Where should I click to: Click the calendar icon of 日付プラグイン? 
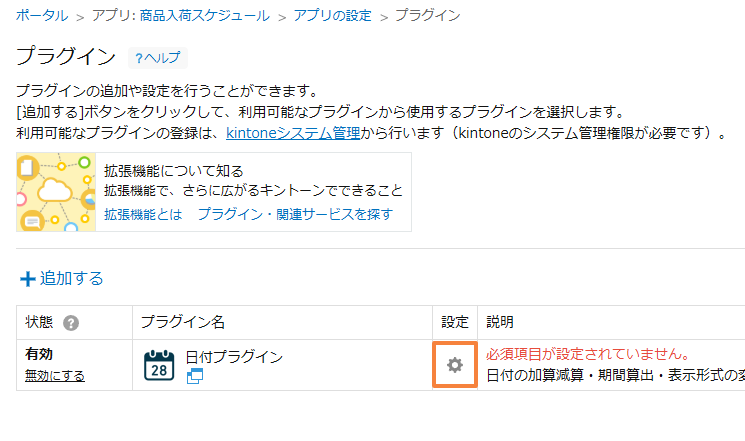coord(159,365)
